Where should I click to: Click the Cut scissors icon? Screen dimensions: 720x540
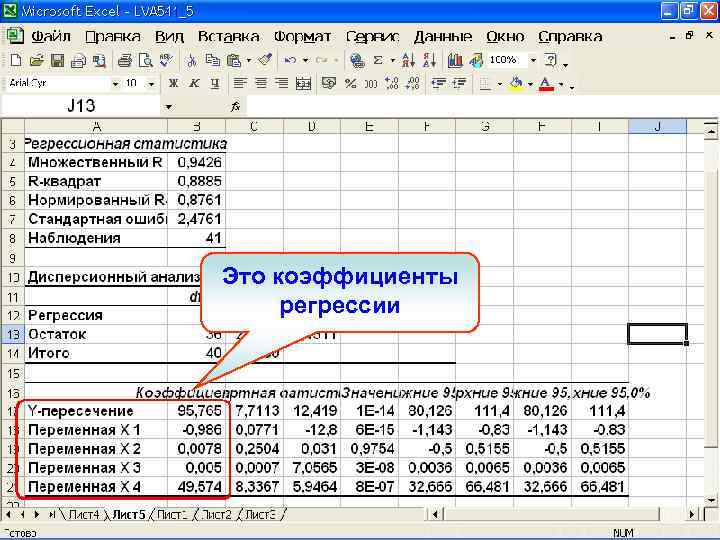pyautogui.click(x=191, y=60)
